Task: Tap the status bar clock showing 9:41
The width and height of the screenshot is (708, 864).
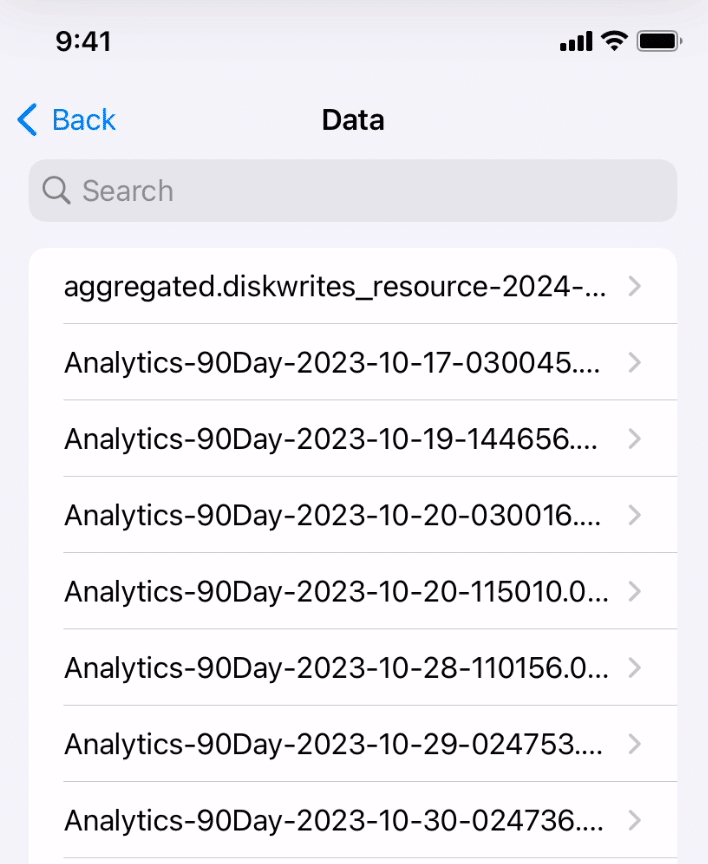Action: pyautogui.click(x=85, y=41)
